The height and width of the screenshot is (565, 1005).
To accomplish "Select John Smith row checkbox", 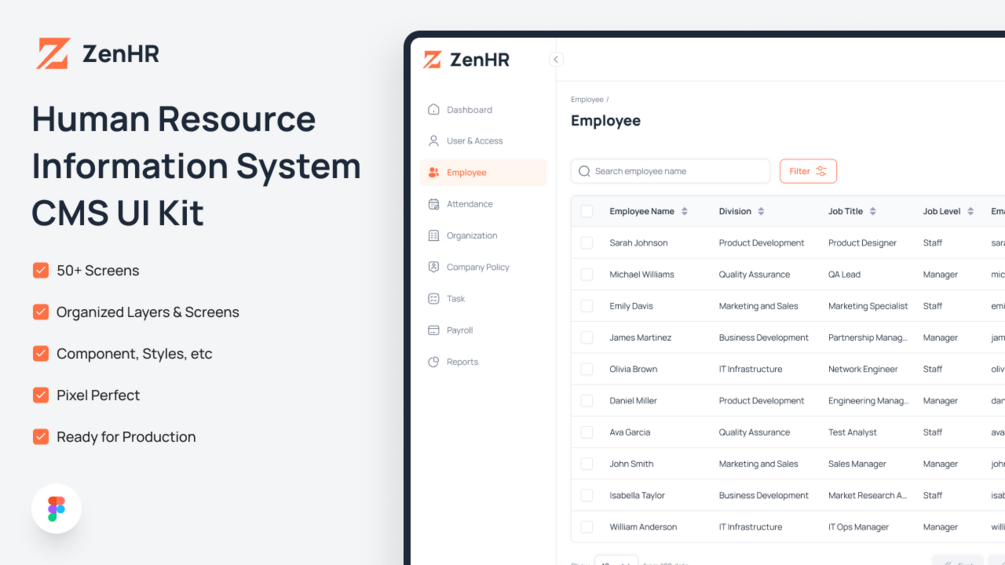I will click(586, 464).
